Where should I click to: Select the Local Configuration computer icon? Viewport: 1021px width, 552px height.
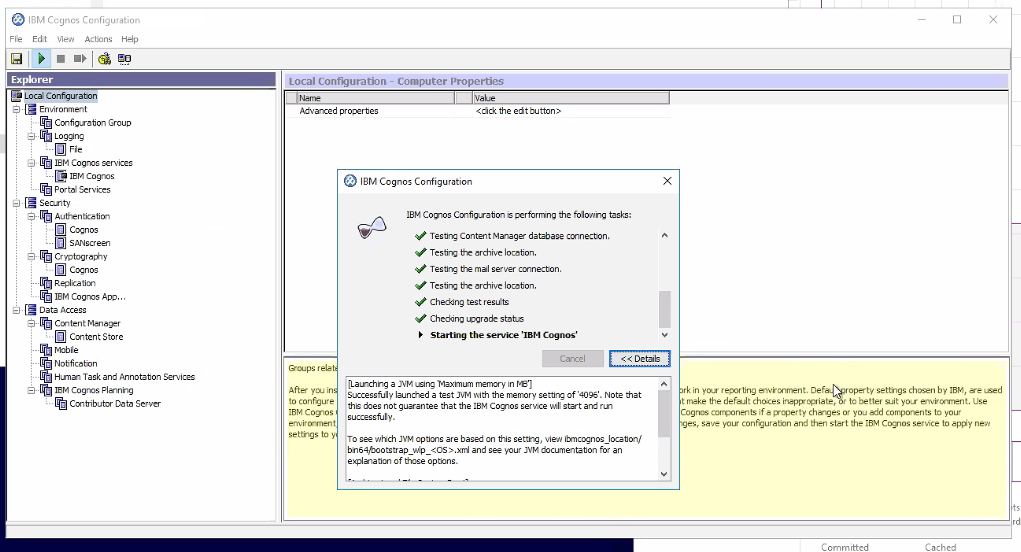pos(16,96)
